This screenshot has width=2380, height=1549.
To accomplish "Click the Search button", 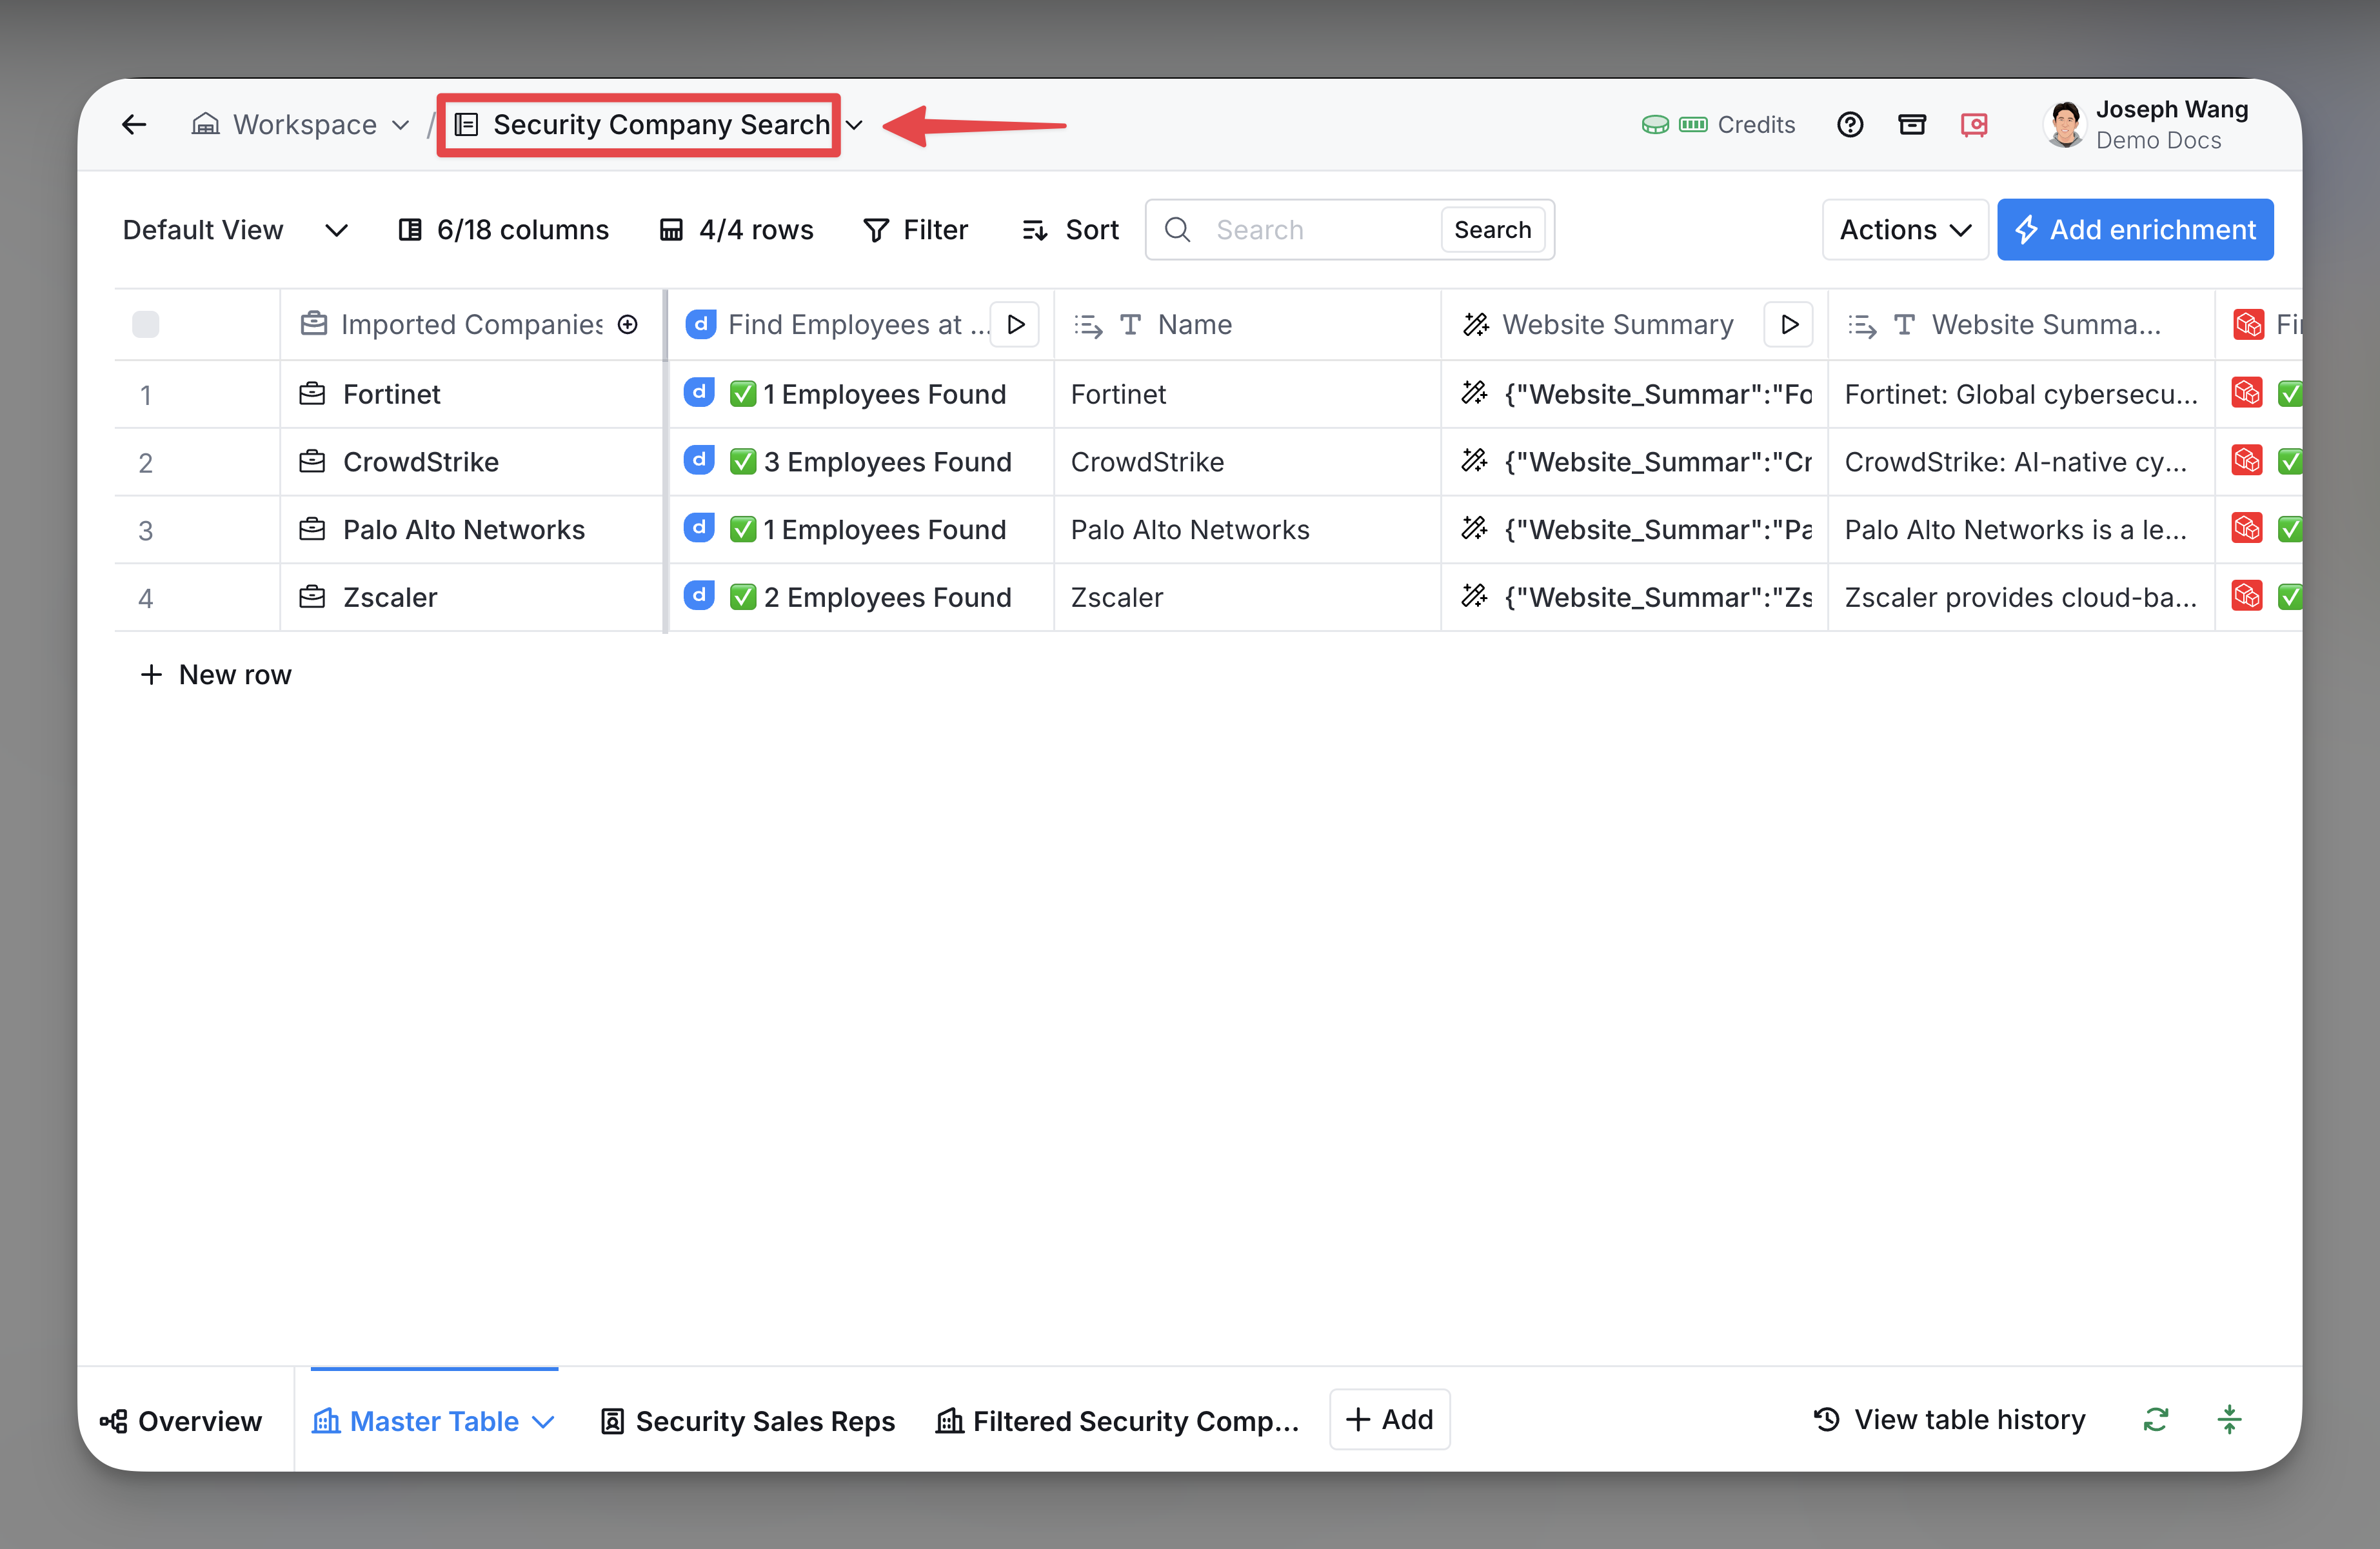I will pos(1492,230).
